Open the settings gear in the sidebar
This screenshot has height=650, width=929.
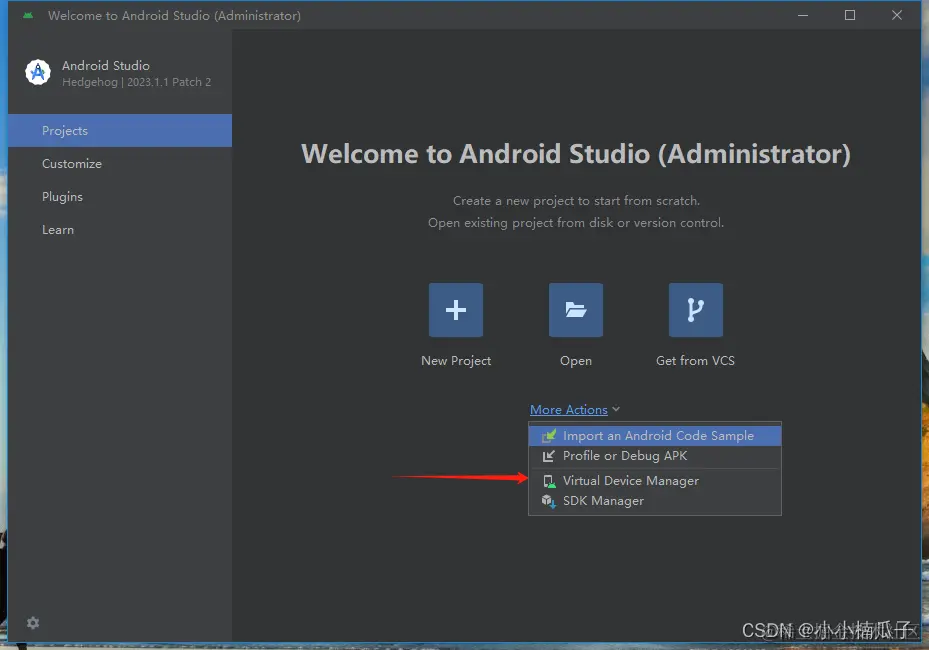(33, 623)
